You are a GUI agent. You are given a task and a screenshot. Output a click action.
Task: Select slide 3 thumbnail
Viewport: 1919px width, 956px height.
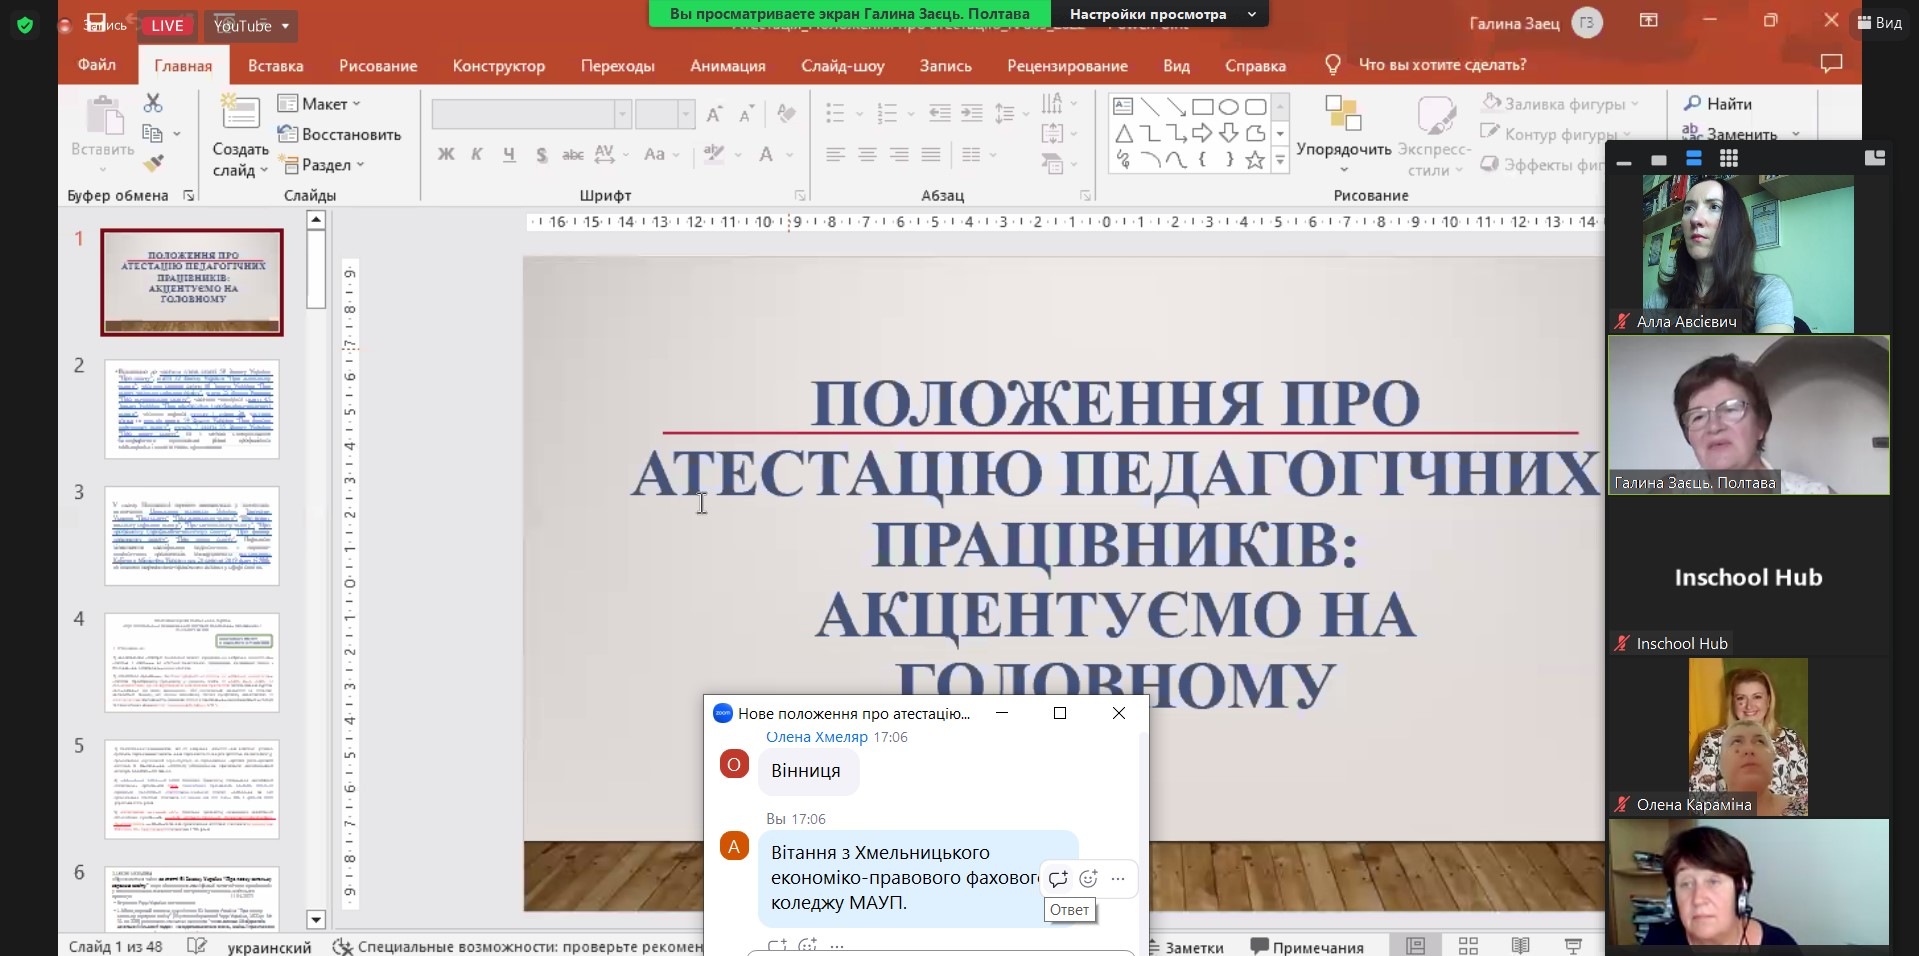point(192,535)
